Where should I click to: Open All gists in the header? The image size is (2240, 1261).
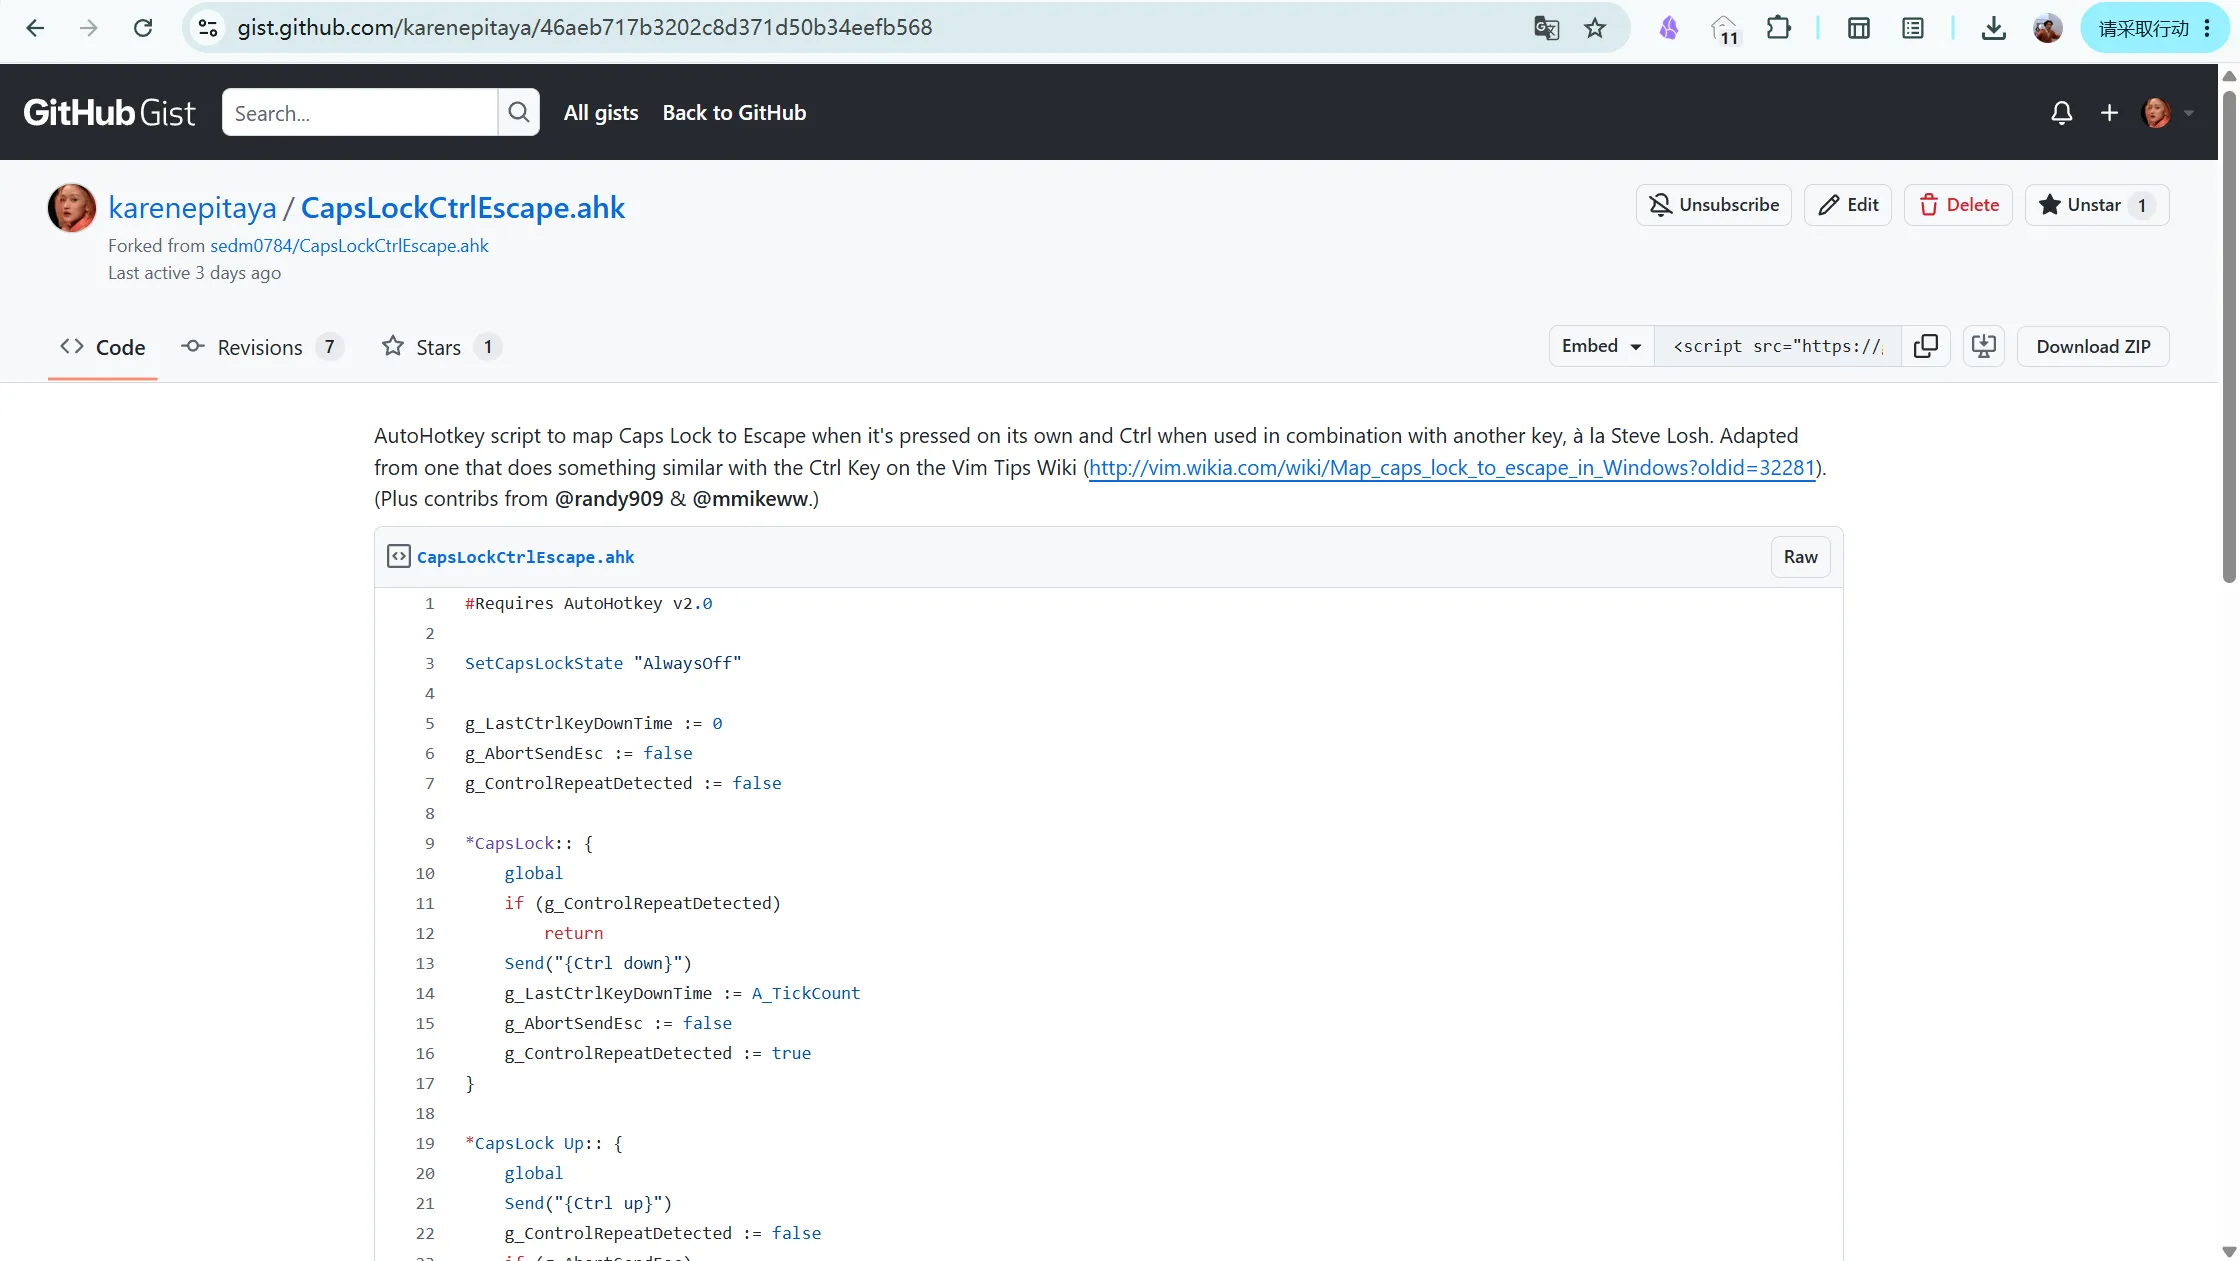(601, 113)
